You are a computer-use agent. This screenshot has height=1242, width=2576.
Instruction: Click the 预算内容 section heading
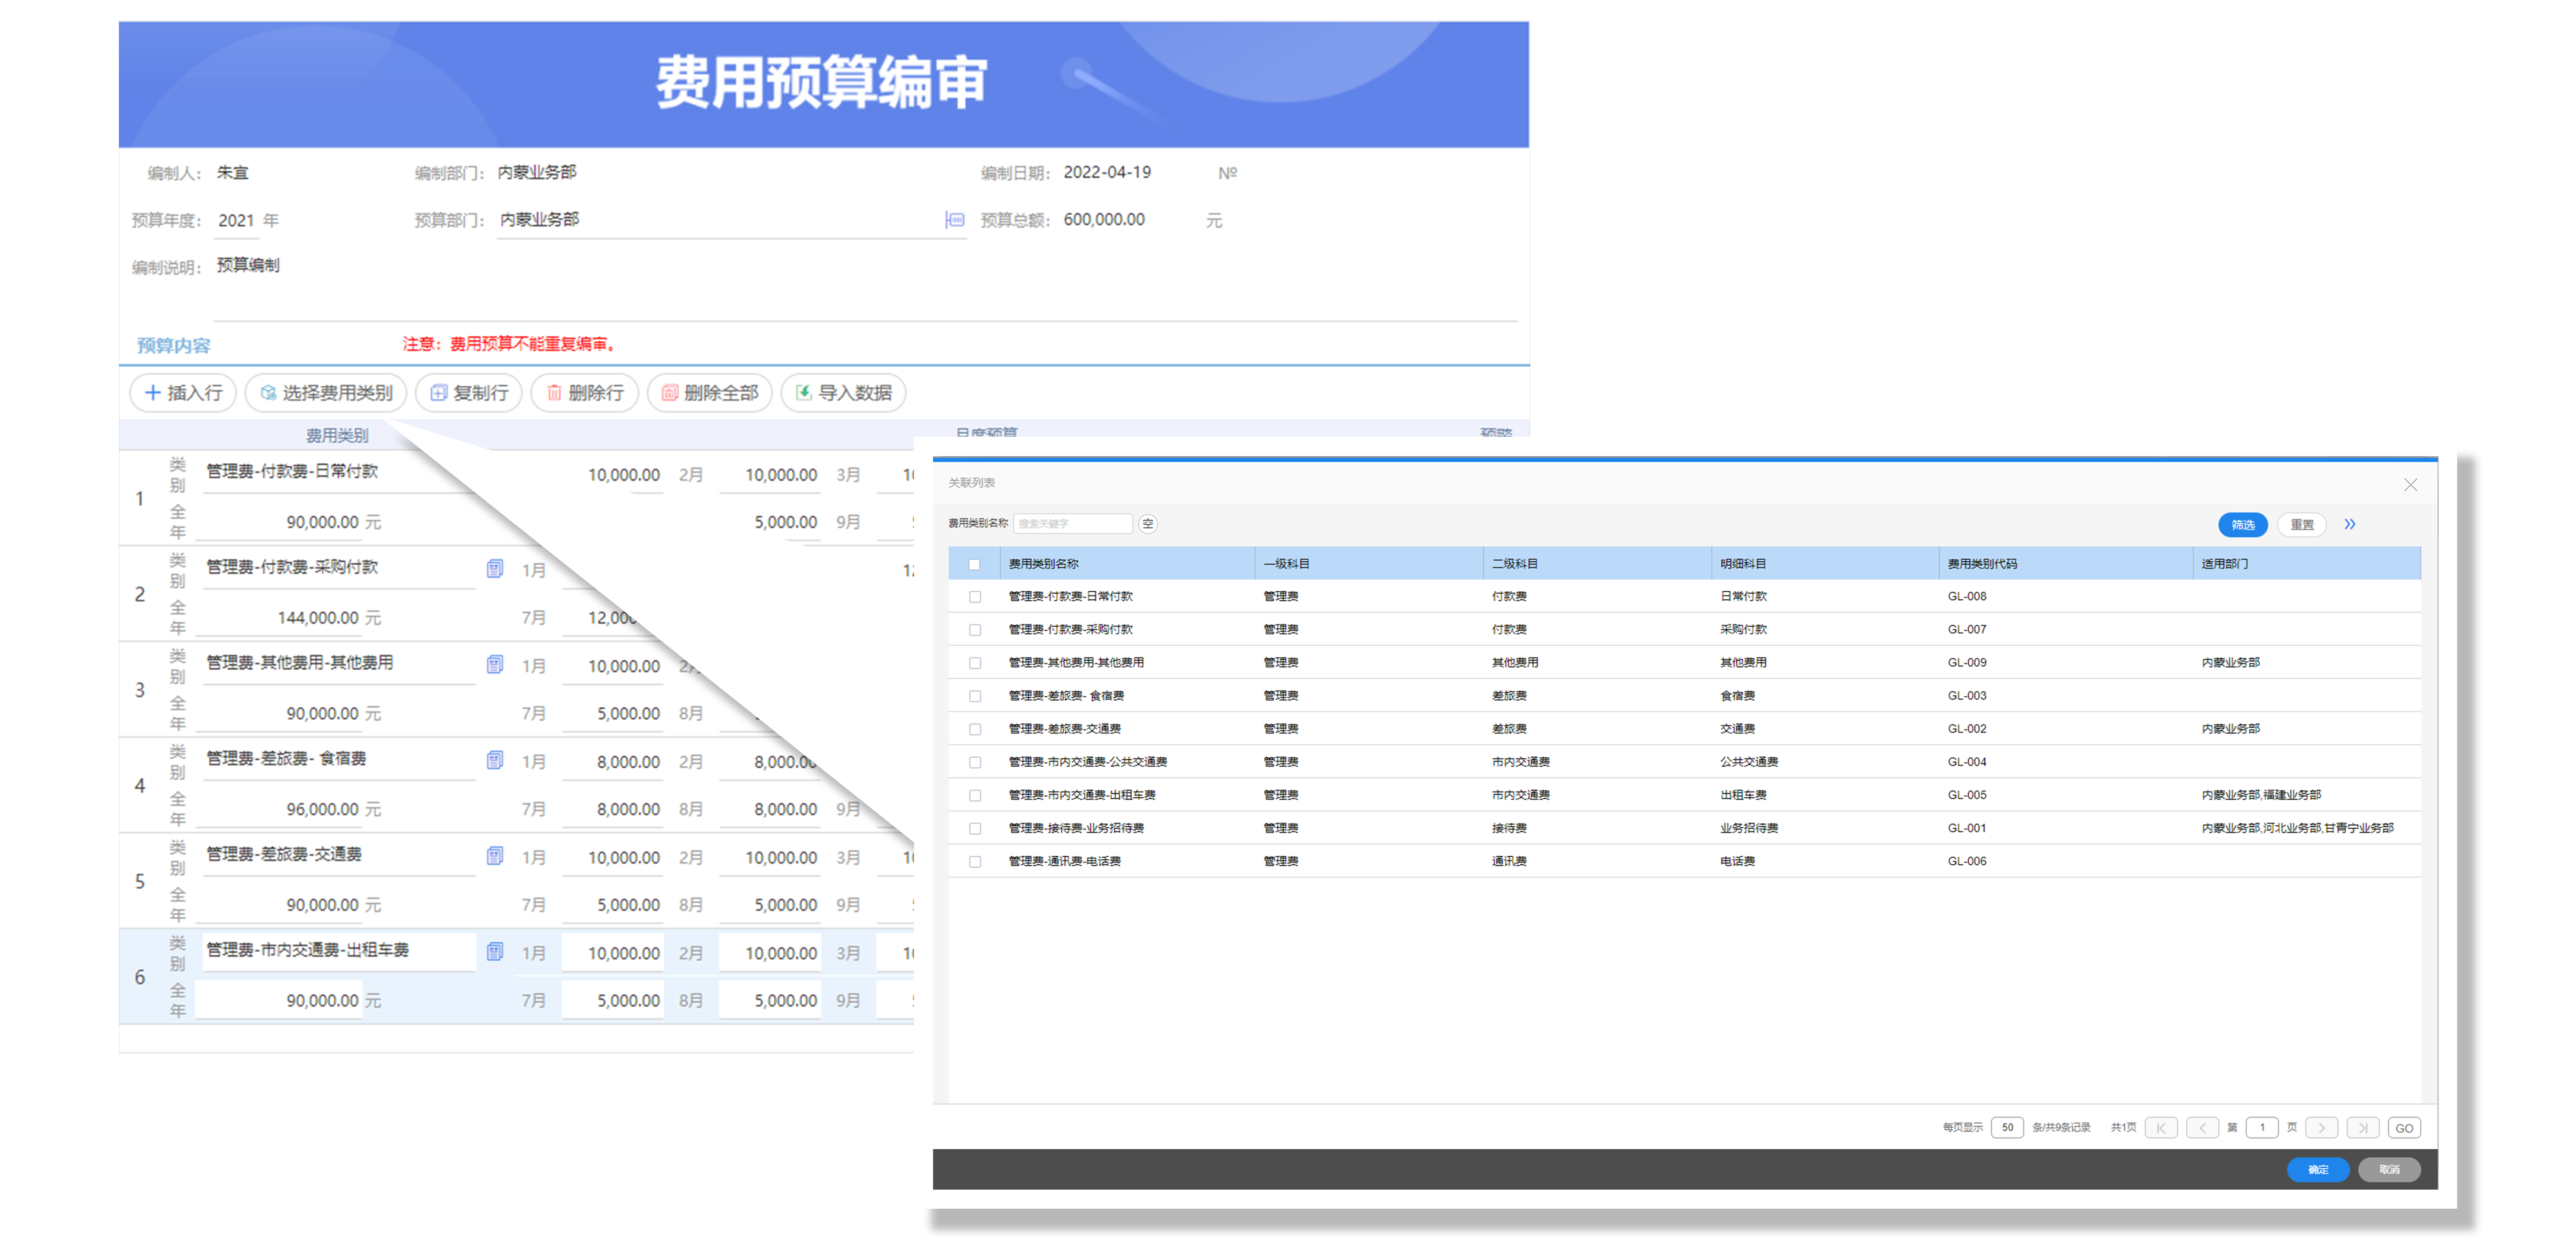pyautogui.click(x=173, y=346)
